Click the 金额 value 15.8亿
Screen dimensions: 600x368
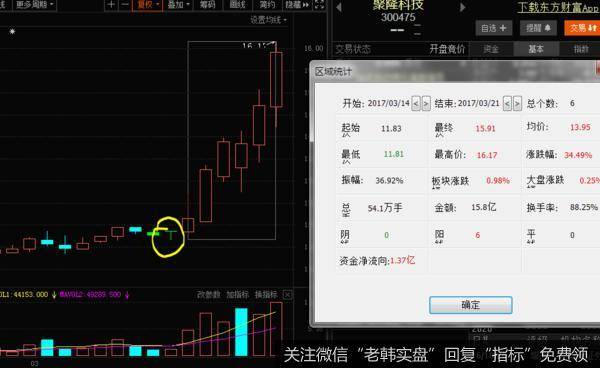(484, 207)
